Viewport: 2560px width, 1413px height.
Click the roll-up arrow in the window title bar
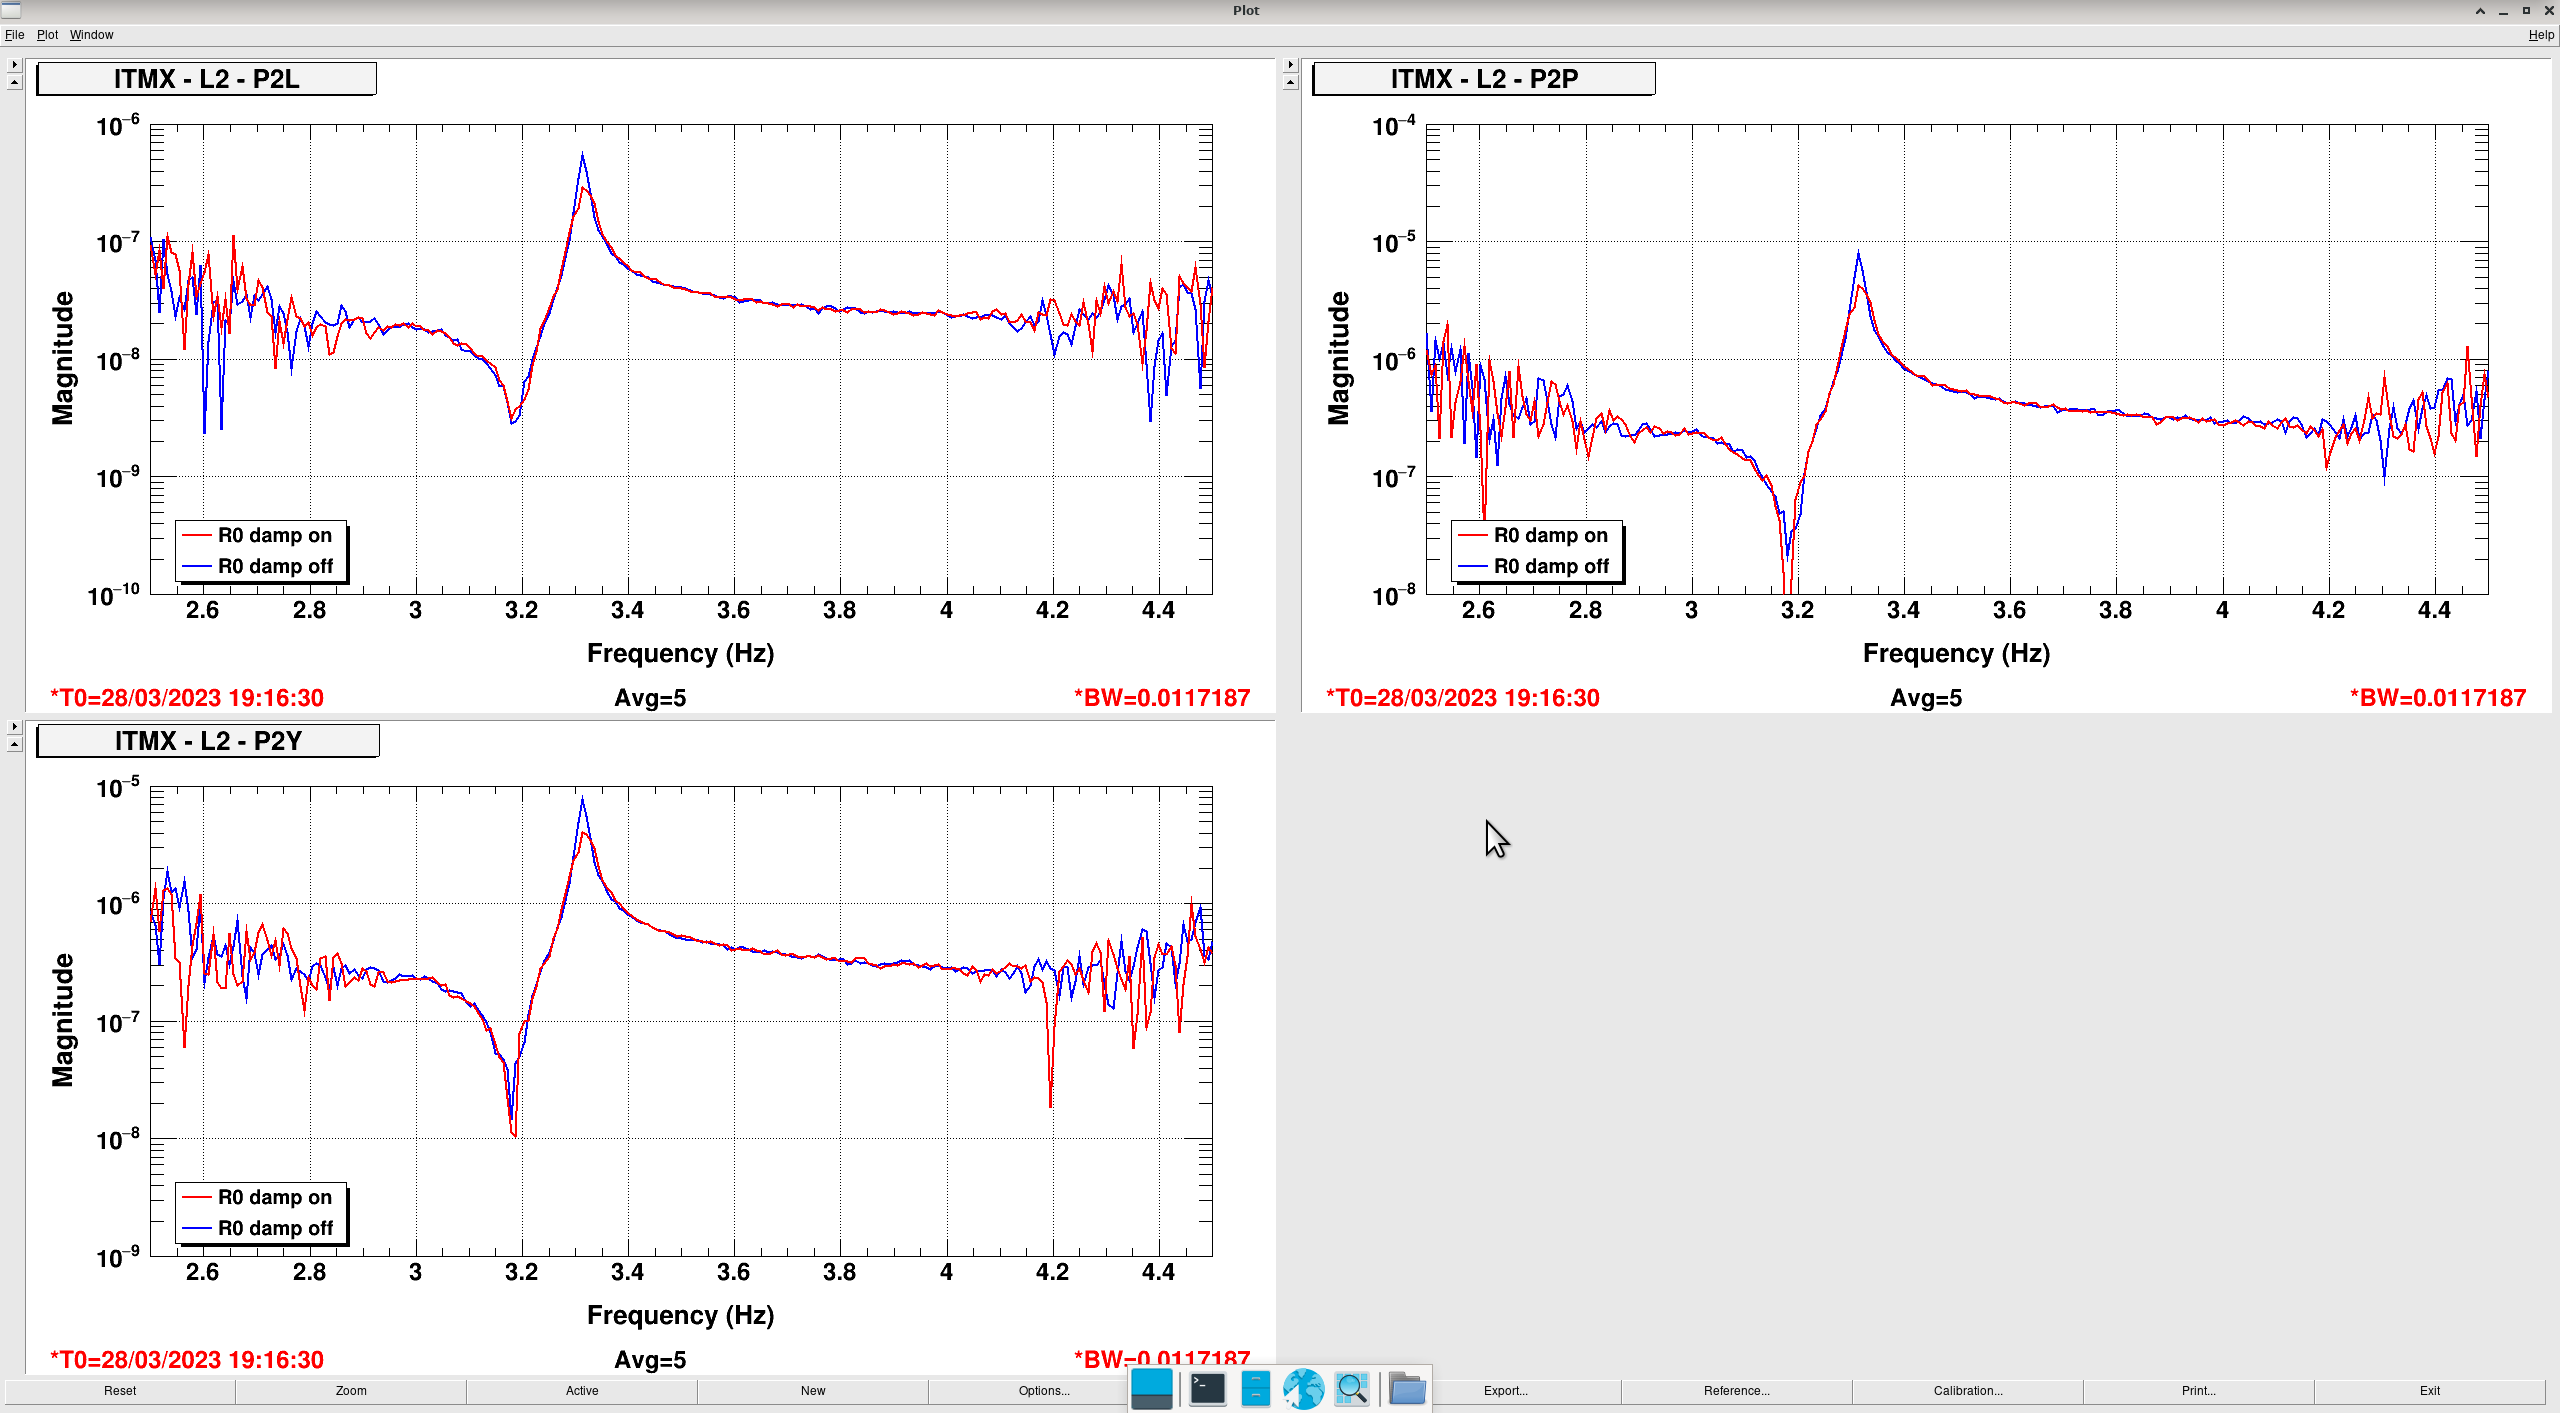tap(2480, 11)
